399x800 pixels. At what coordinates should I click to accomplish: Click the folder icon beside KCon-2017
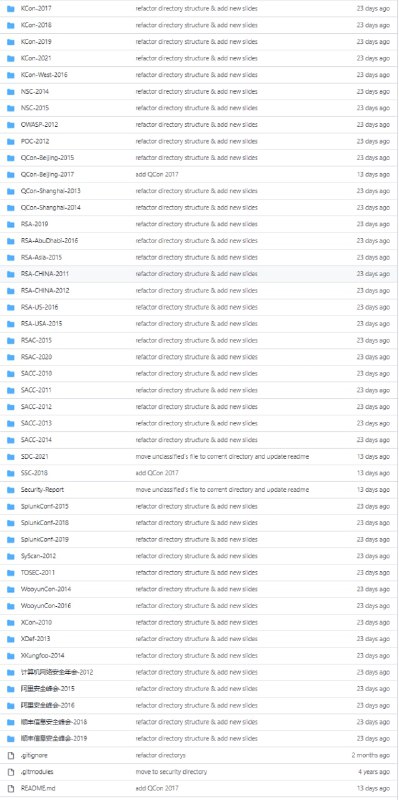[x=11, y=9]
